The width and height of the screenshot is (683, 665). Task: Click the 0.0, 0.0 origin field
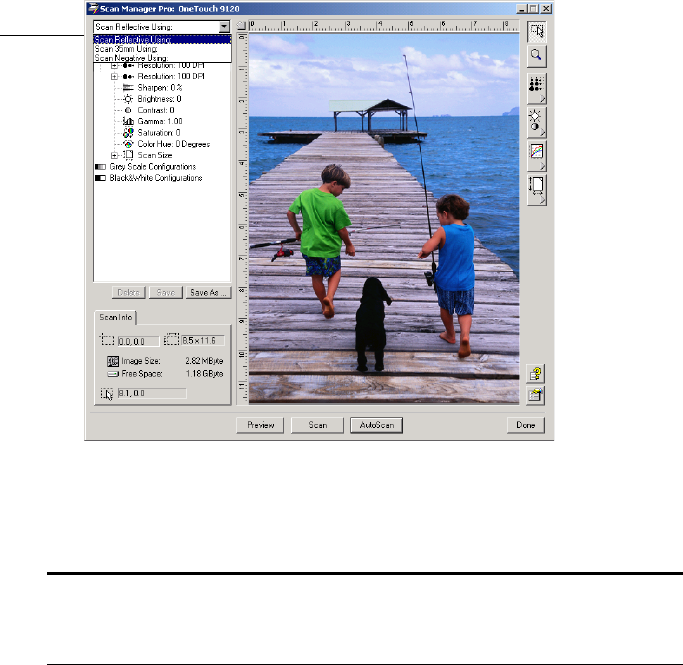pos(139,341)
